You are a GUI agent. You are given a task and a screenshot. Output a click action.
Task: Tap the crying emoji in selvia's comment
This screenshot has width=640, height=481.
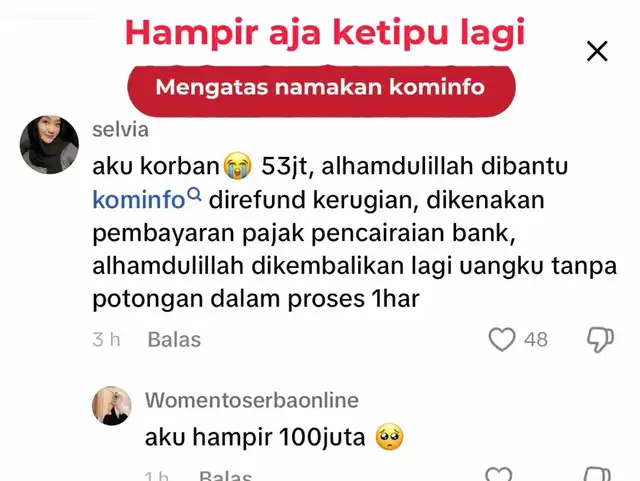point(238,166)
